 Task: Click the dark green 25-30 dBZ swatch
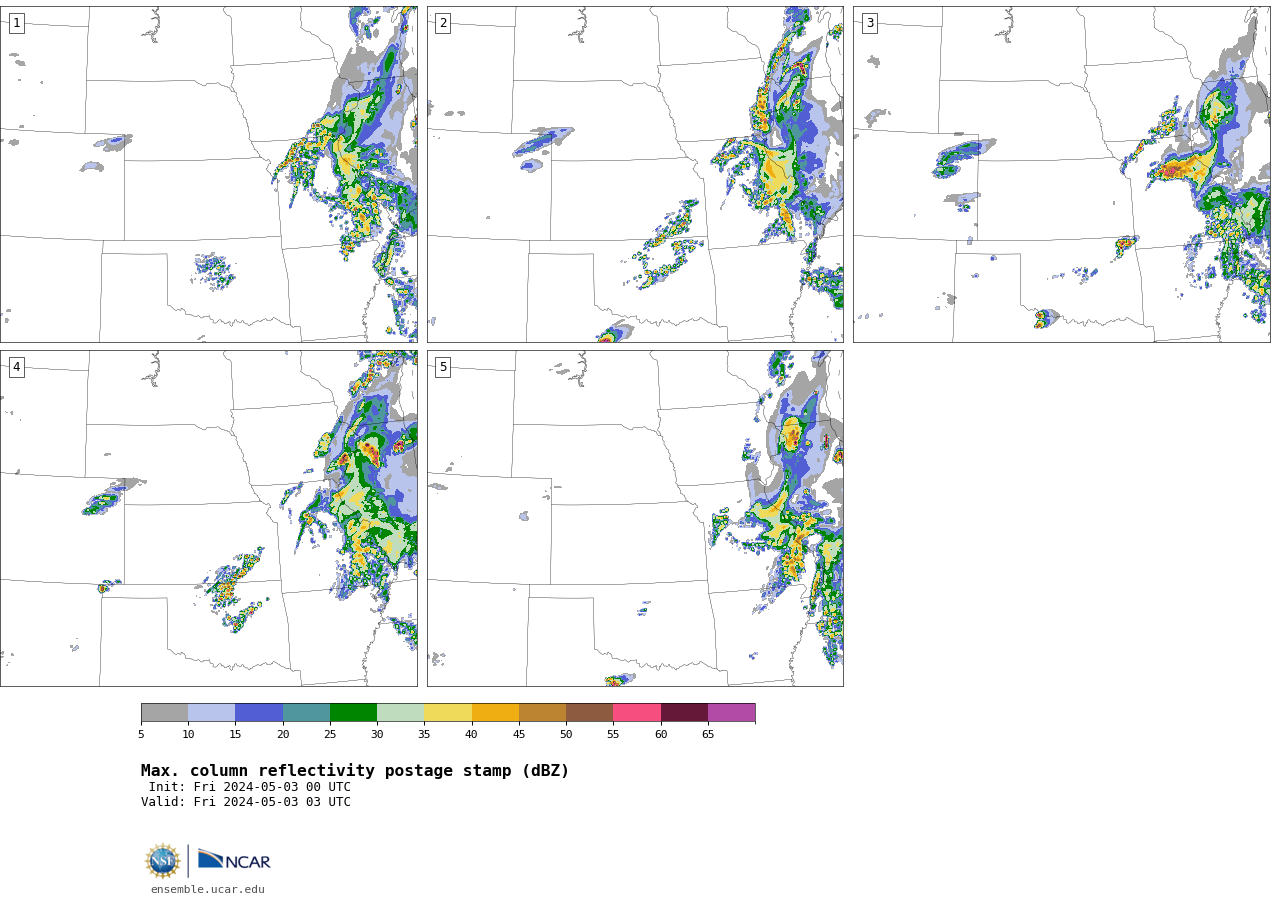[354, 712]
